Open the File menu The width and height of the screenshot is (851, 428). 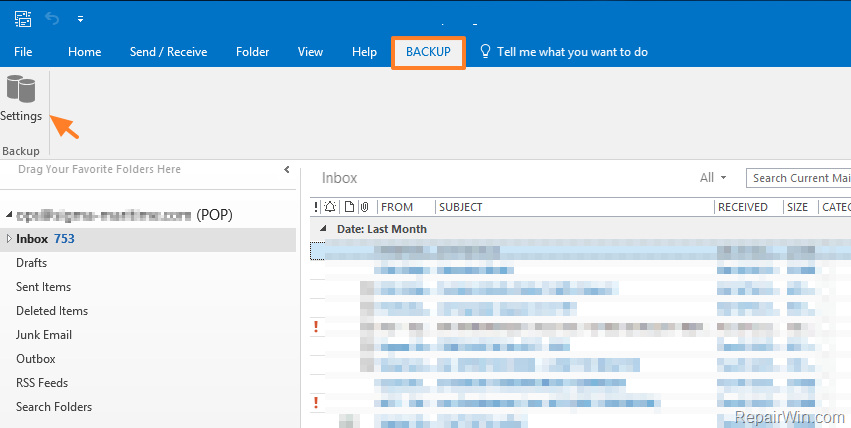click(x=23, y=52)
